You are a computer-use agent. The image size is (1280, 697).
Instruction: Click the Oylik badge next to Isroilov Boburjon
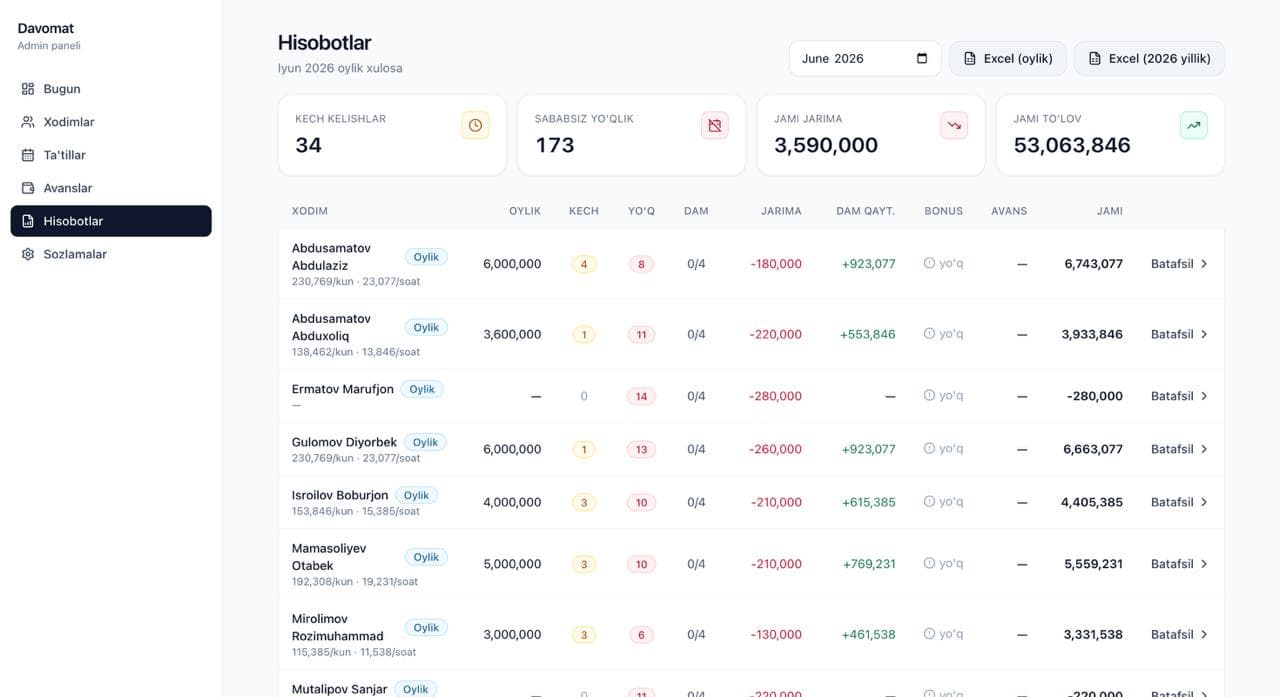[x=416, y=495]
